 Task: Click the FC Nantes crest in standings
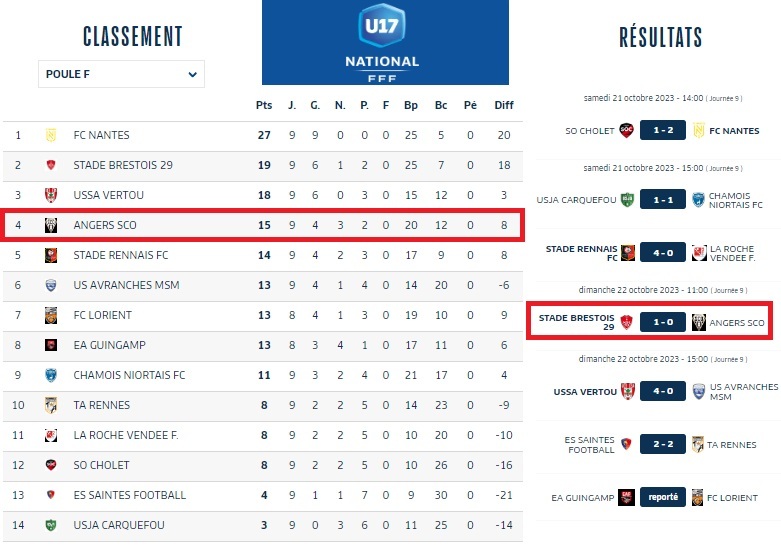(50, 136)
